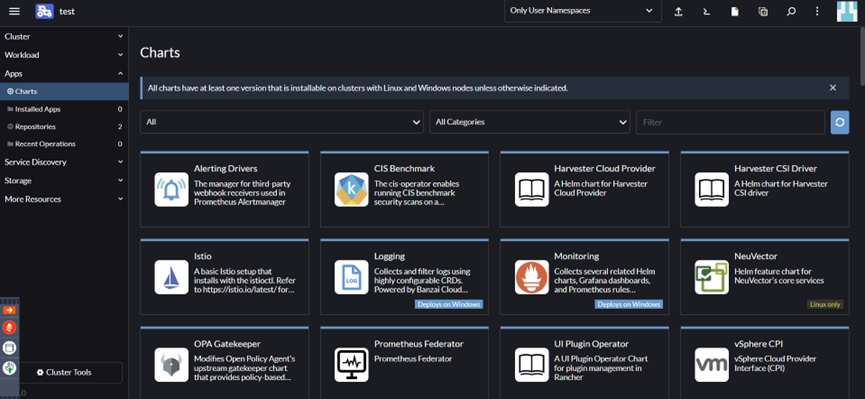The image size is (865, 399).
Task: Expand the More Resources sidebar section
Action: click(x=64, y=199)
